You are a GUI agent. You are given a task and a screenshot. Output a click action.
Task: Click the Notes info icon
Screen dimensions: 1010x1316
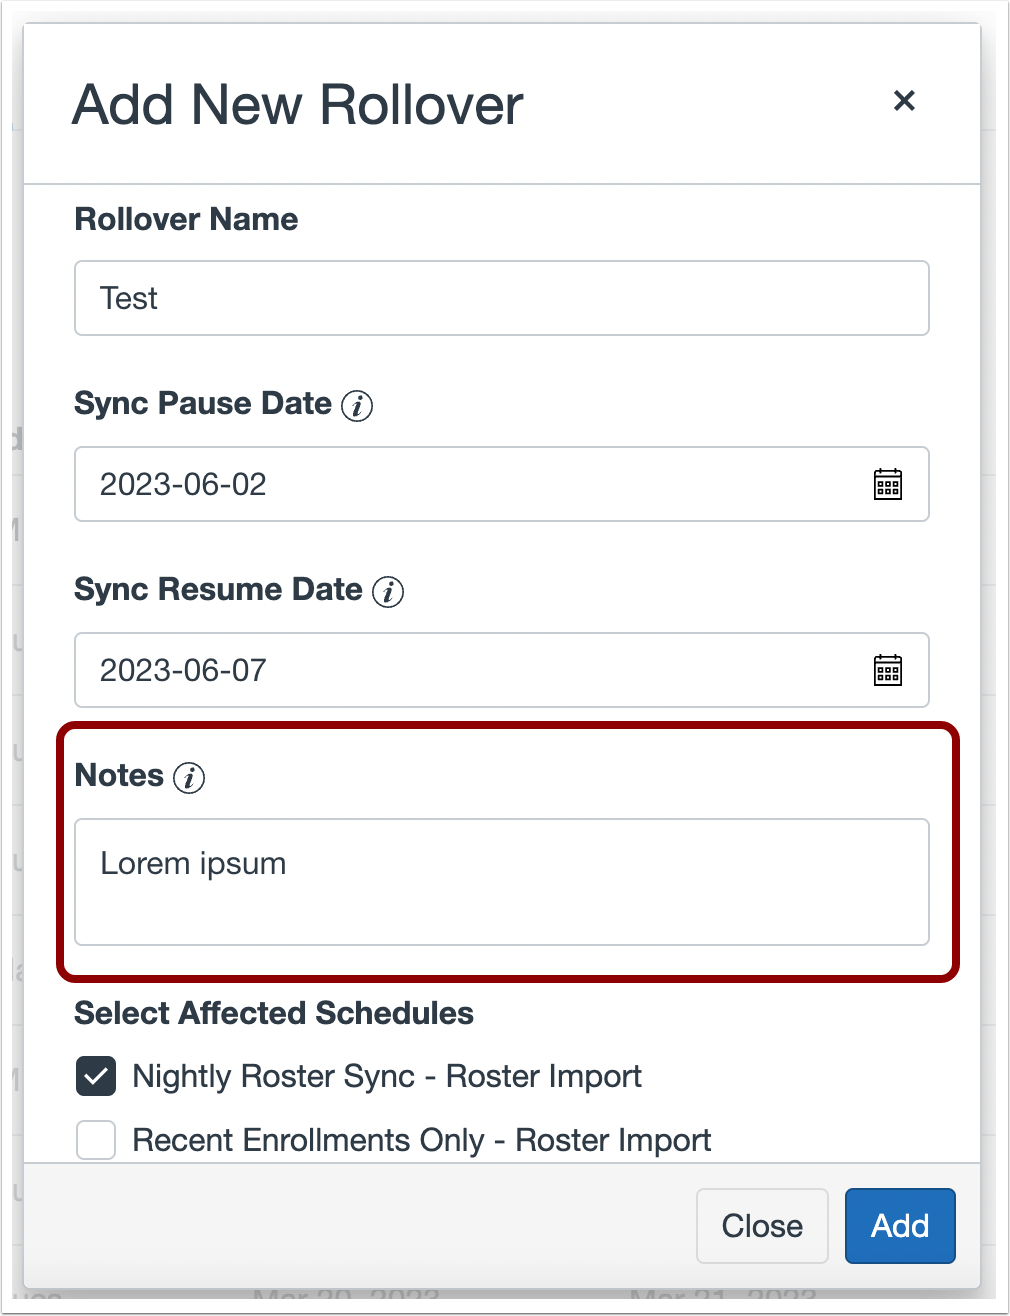[189, 777]
